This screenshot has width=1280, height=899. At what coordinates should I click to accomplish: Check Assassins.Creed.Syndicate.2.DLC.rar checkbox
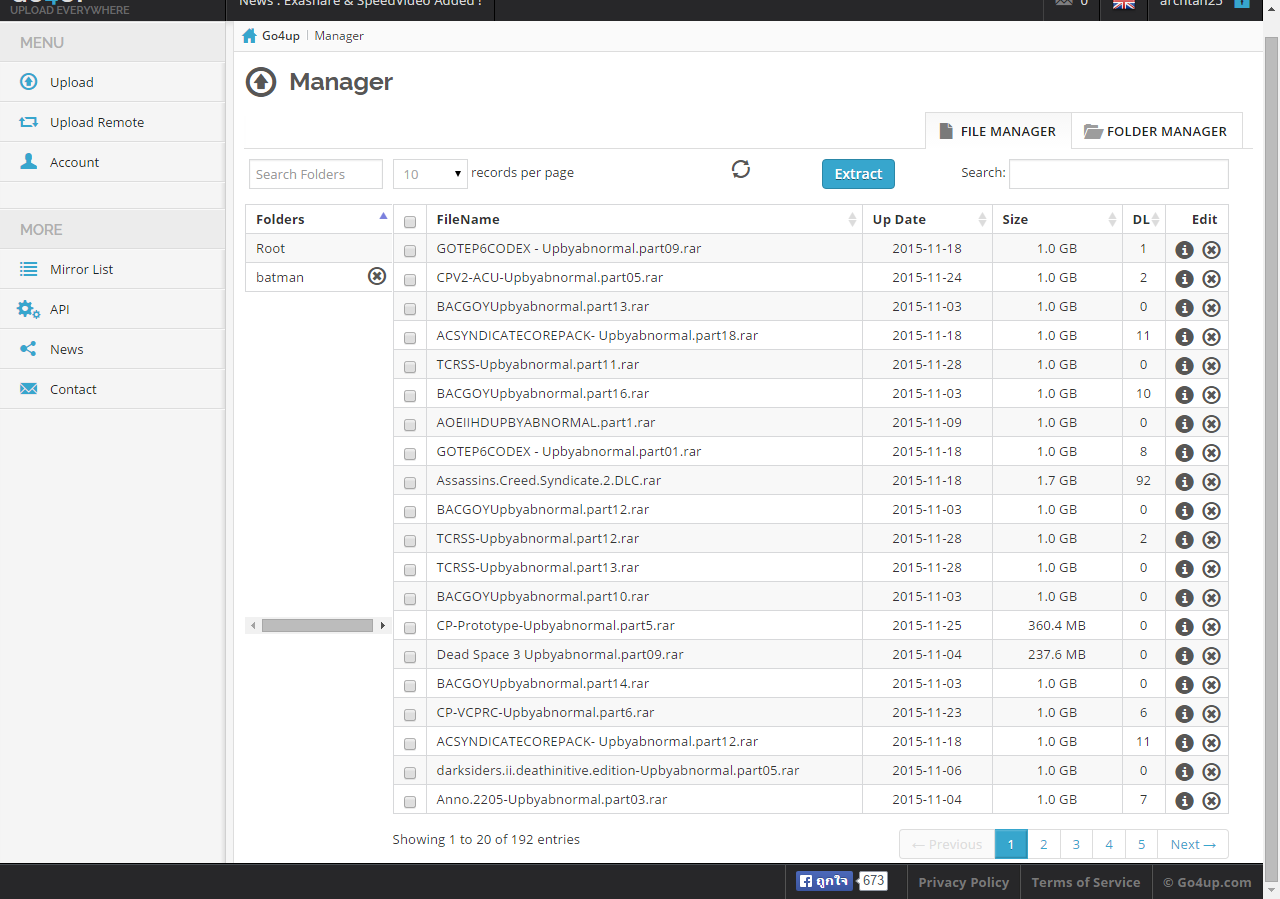point(410,482)
